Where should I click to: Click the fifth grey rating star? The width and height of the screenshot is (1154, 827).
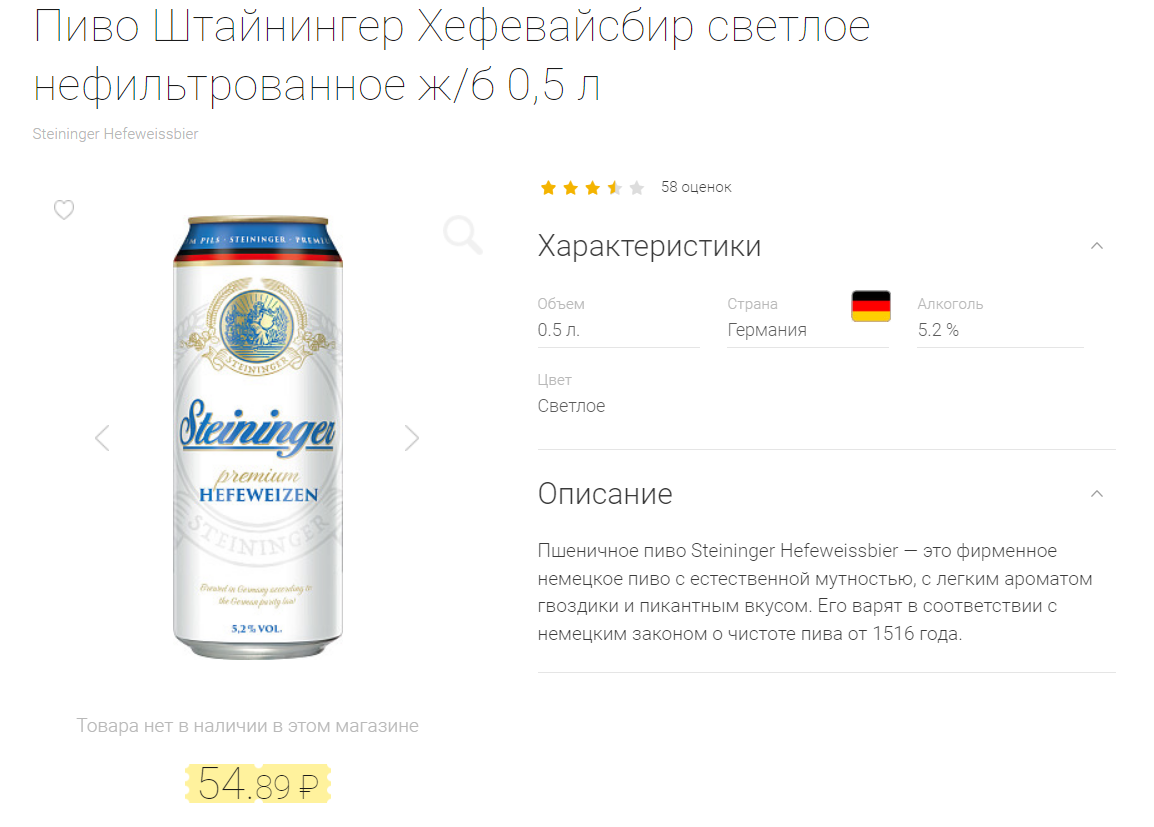pos(637,188)
